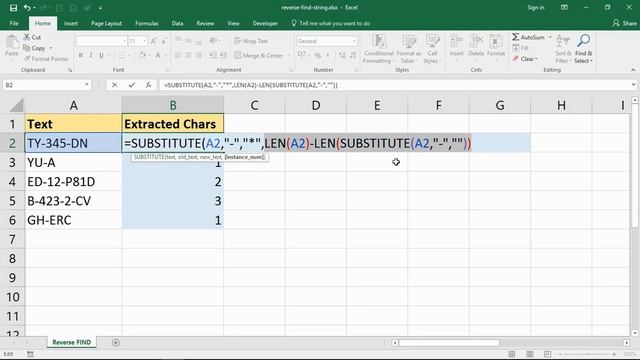Screen dimensions: 640x360
Task: Click the Copy button
Action: [x=34, y=48]
